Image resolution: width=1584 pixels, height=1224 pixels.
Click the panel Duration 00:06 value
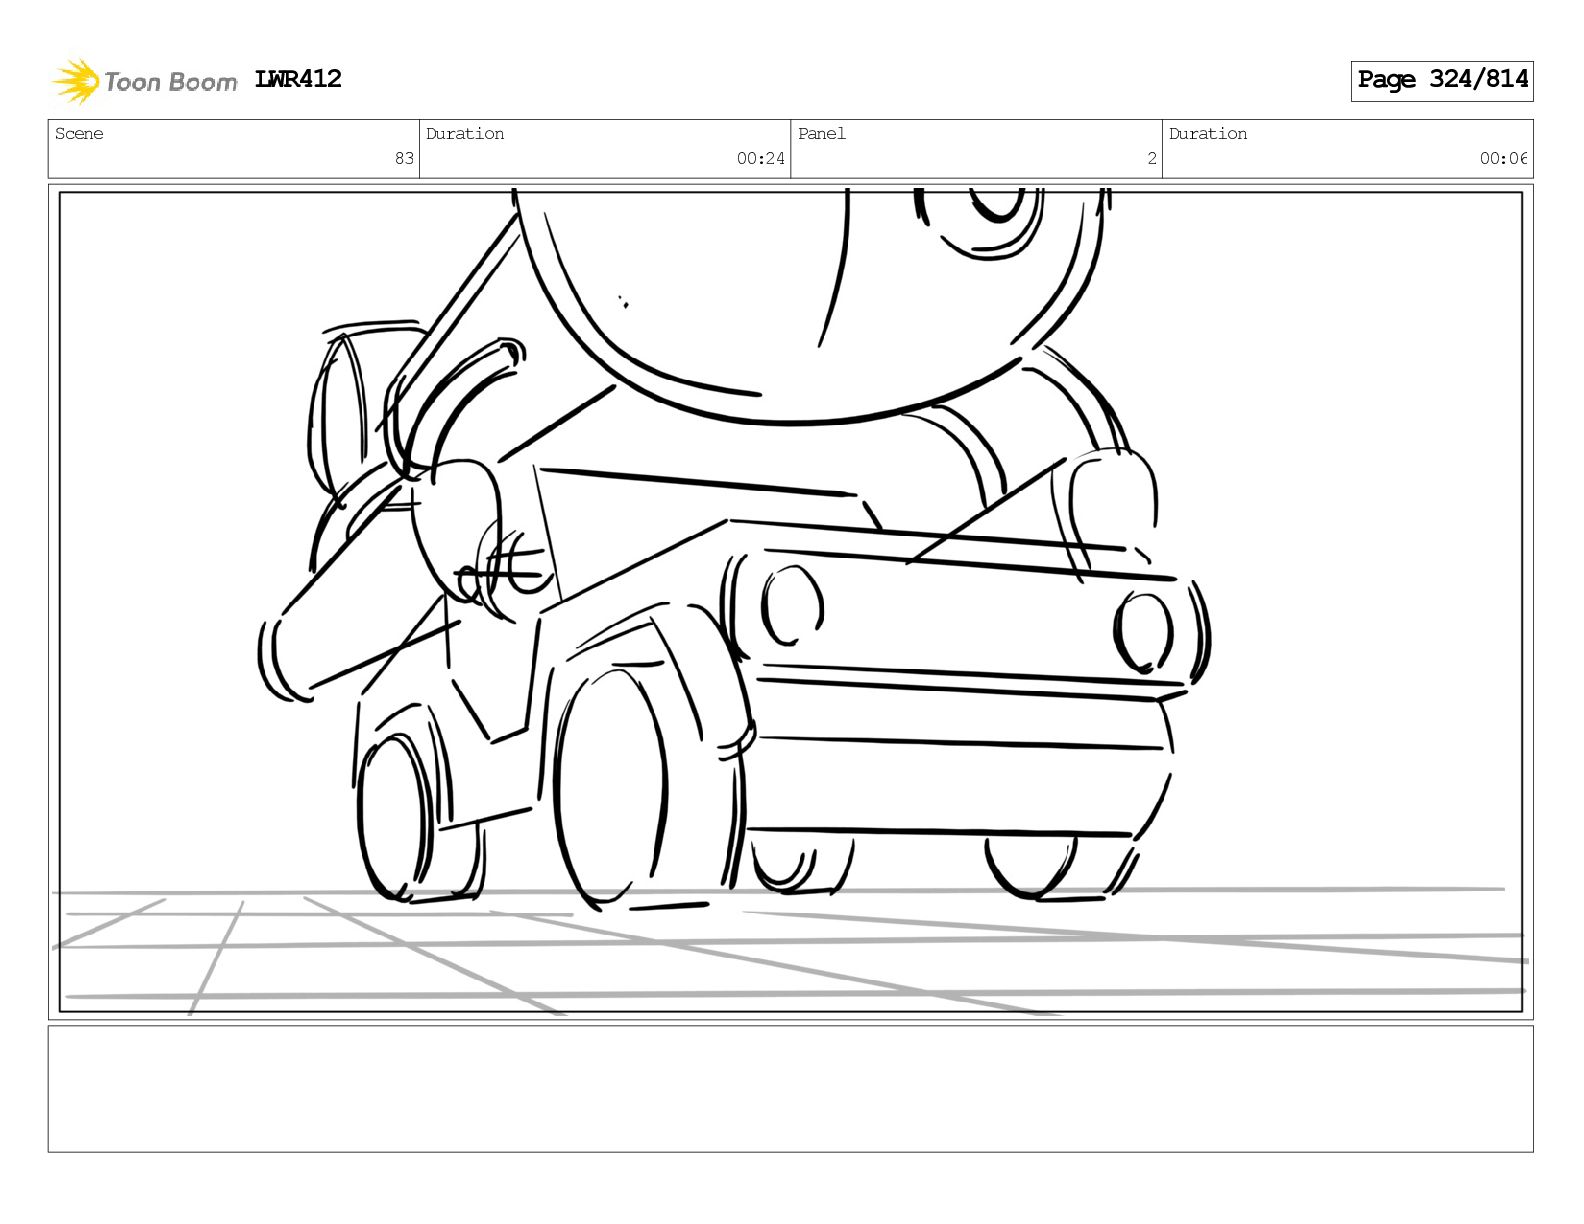click(1503, 158)
